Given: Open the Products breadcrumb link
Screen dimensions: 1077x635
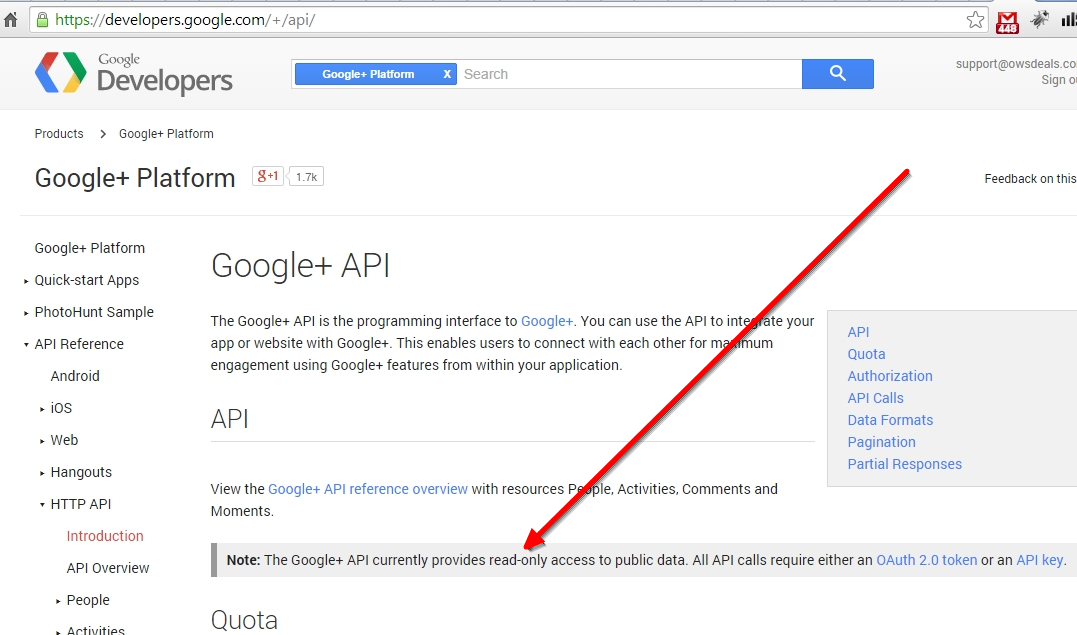Looking at the screenshot, I should coord(59,134).
